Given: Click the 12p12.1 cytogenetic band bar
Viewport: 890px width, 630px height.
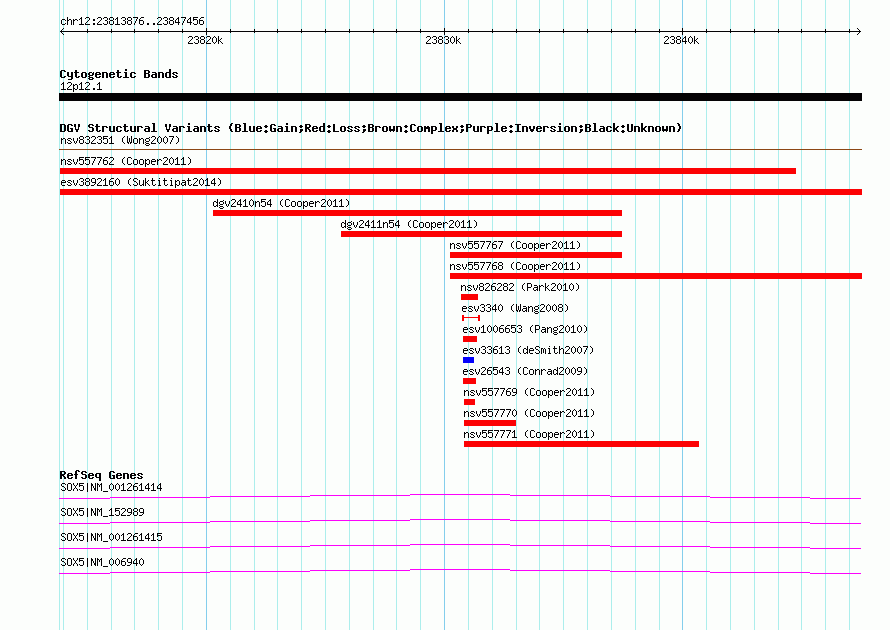Looking at the screenshot, I should click(x=460, y=97).
